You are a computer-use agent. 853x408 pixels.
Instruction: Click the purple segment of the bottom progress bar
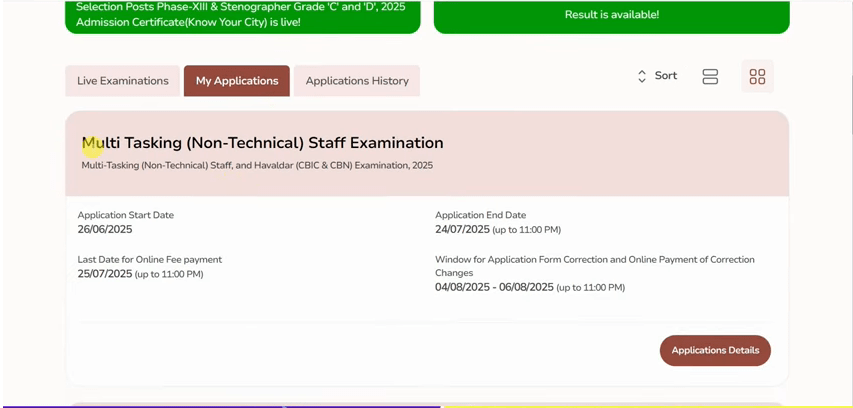point(220,405)
